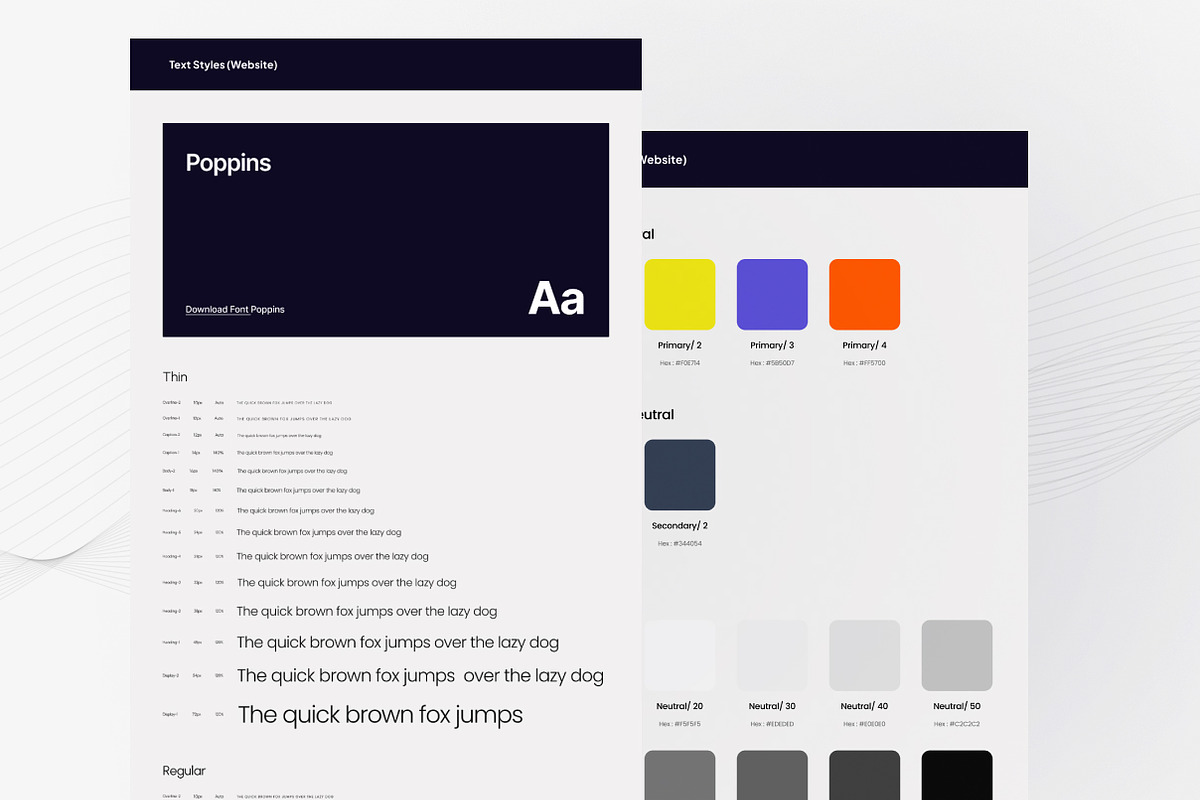1200x800 pixels.
Task: Click the Neutral/ 50 label
Action: pos(957,706)
